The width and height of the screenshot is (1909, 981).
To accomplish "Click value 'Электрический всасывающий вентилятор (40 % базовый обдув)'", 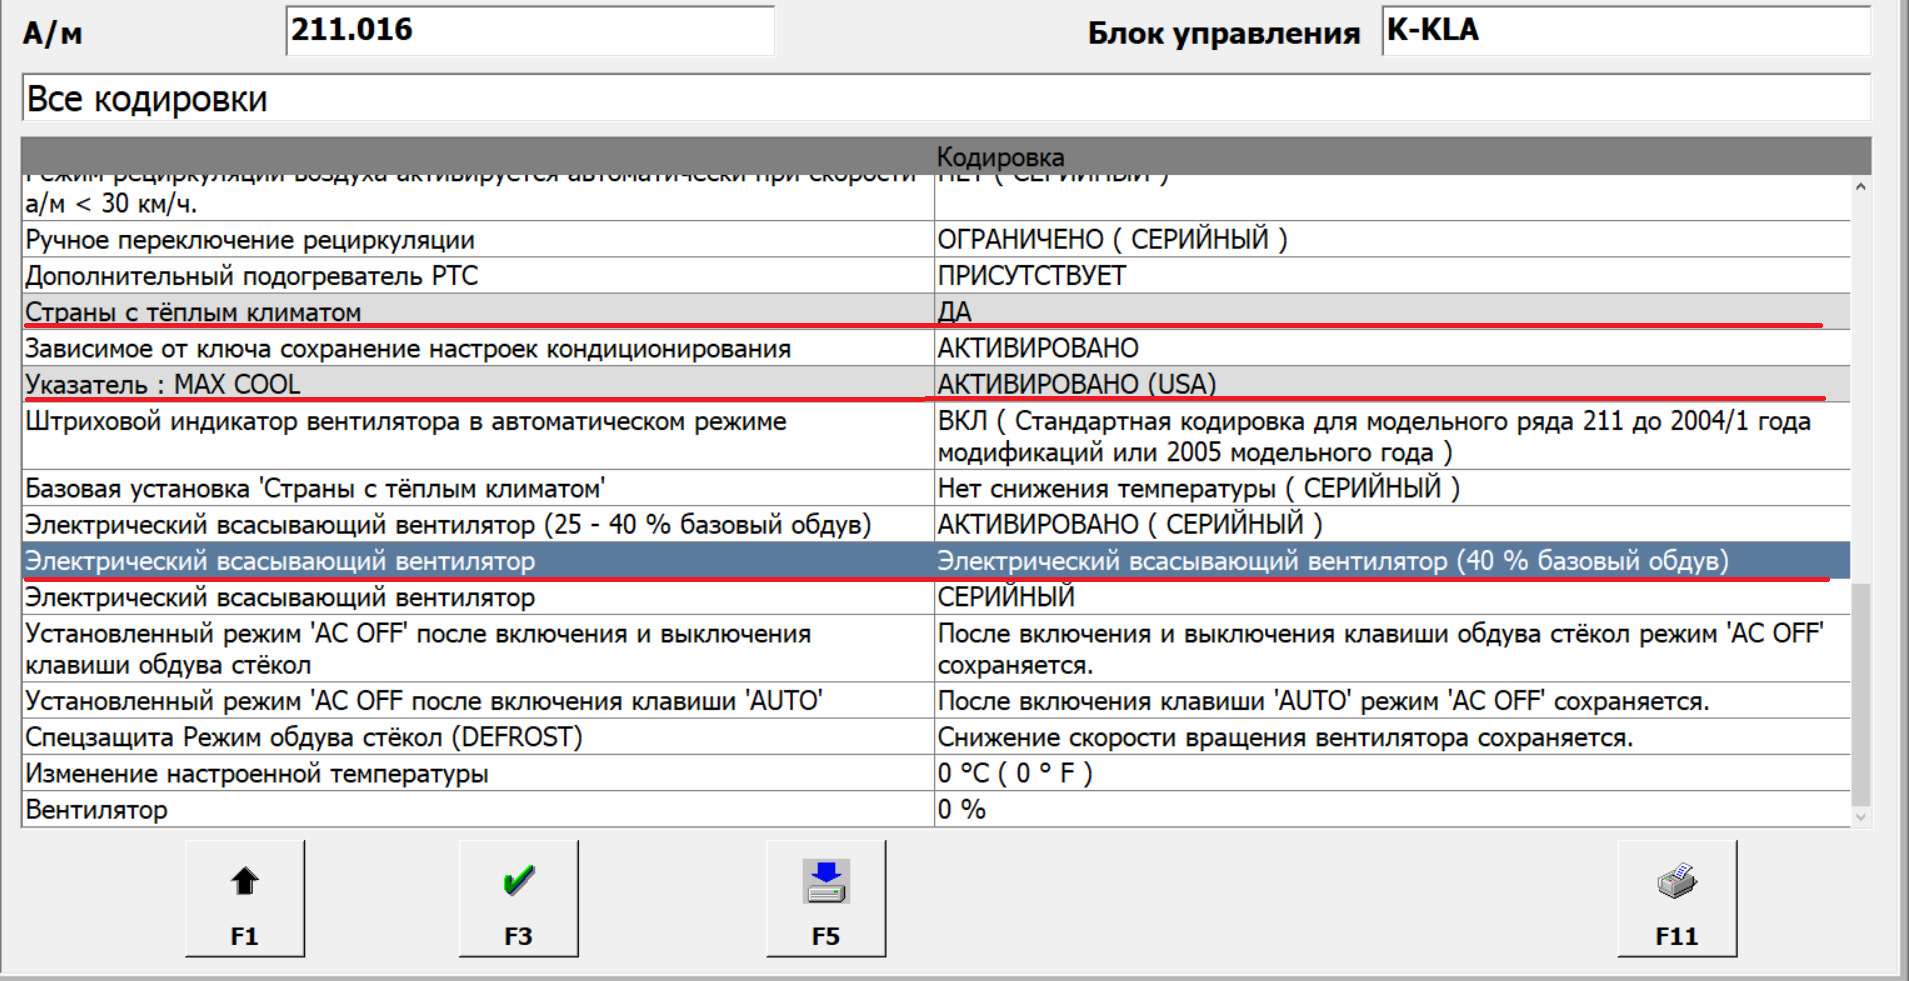I will coord(1392,561).
